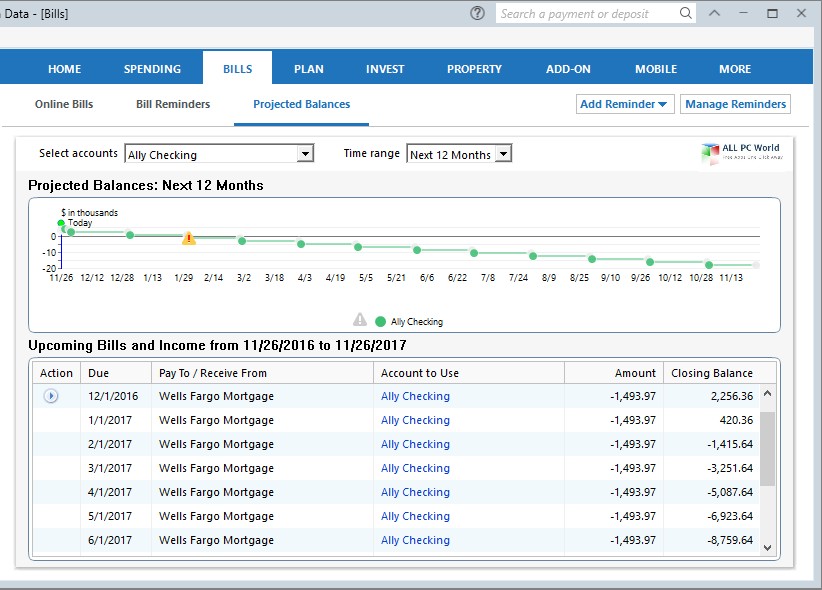Toggle the Ally Checking green legend dot

381,321
